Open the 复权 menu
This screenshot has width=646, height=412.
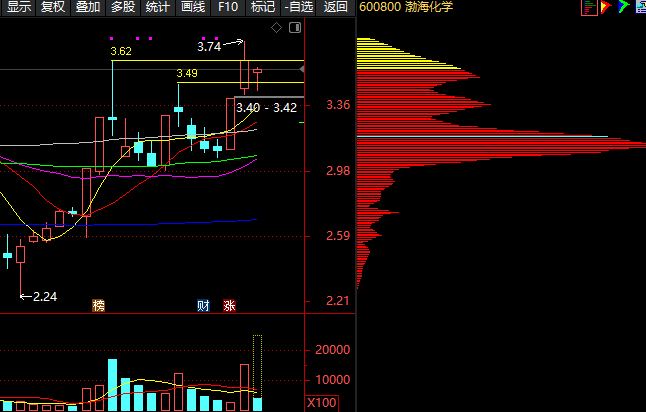point(53,7)
